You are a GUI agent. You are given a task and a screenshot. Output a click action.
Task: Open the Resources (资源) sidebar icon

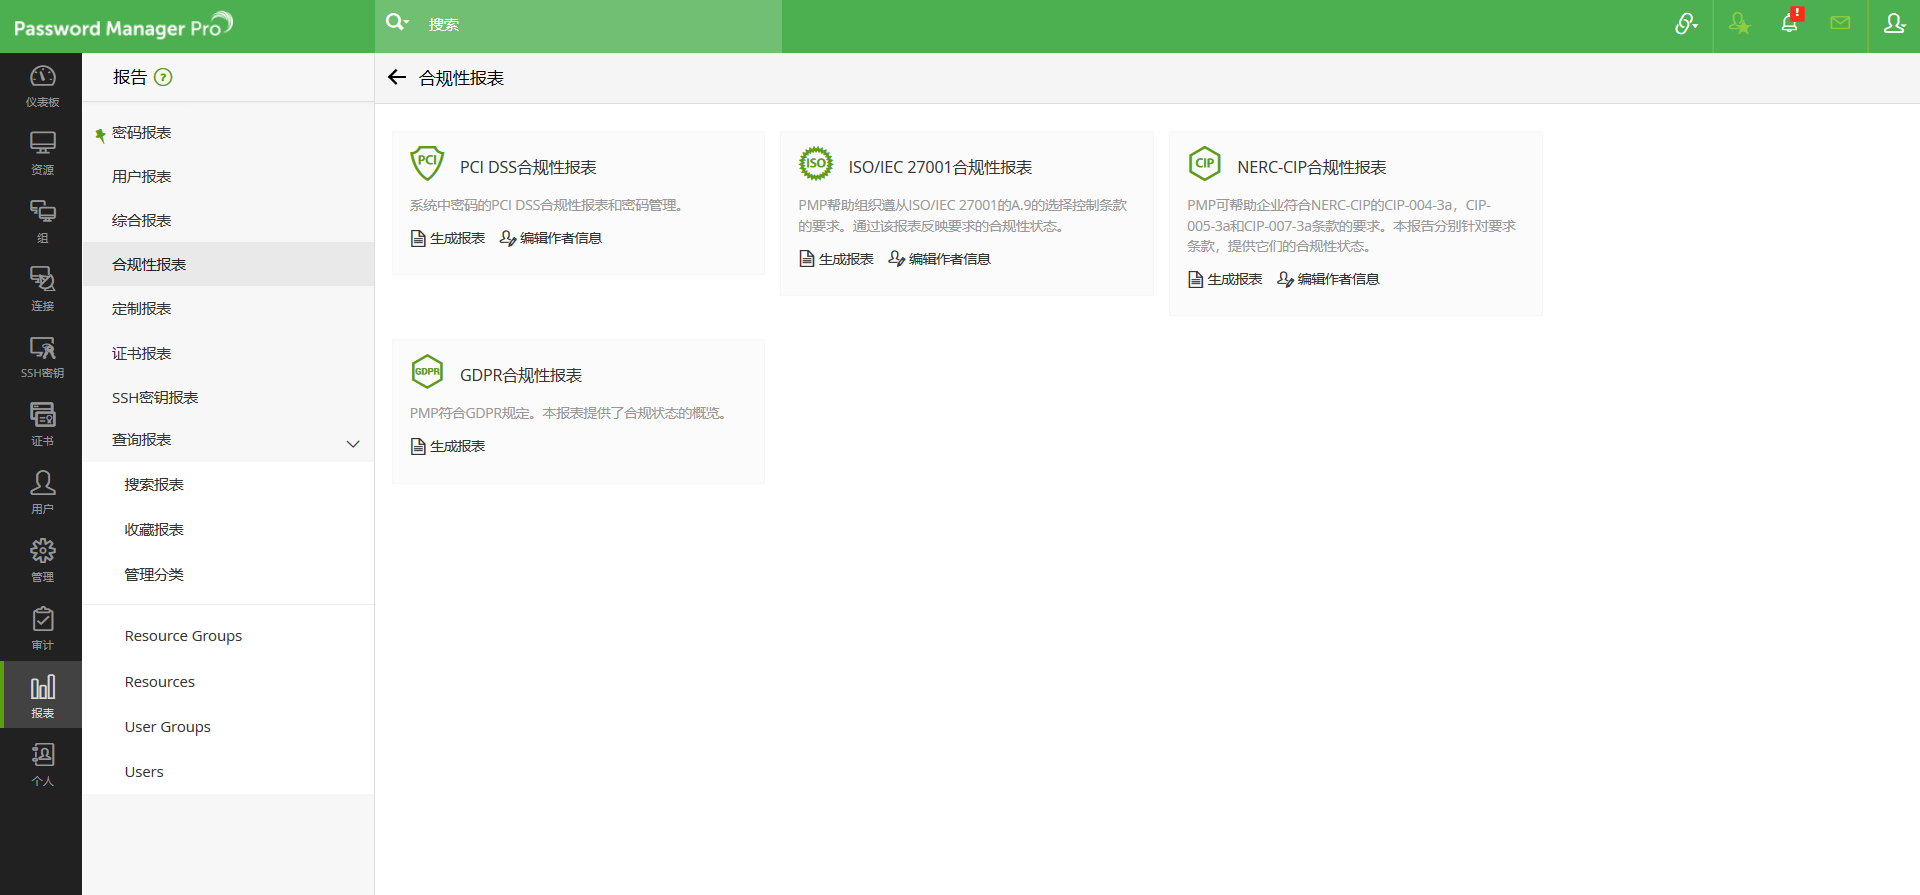[42, 153]
